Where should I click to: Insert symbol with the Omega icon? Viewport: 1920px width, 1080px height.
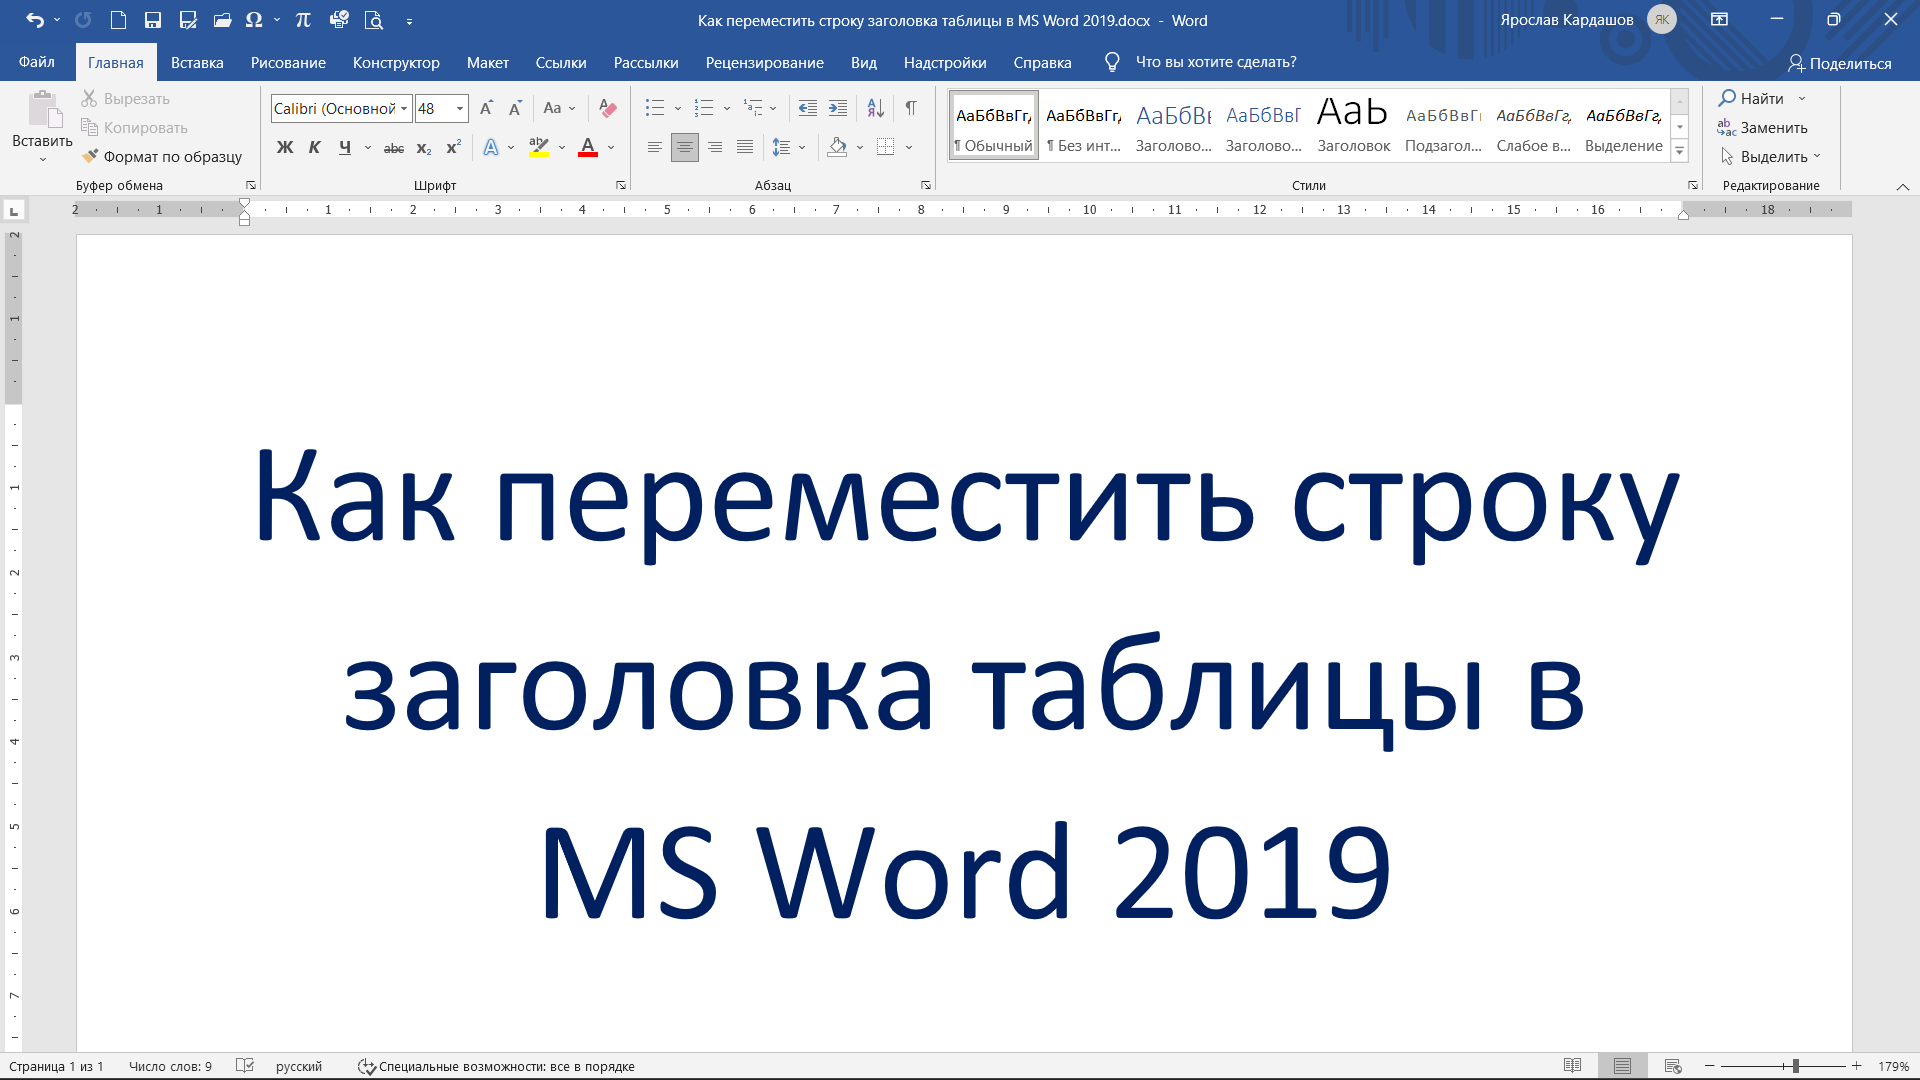point(254,20)
